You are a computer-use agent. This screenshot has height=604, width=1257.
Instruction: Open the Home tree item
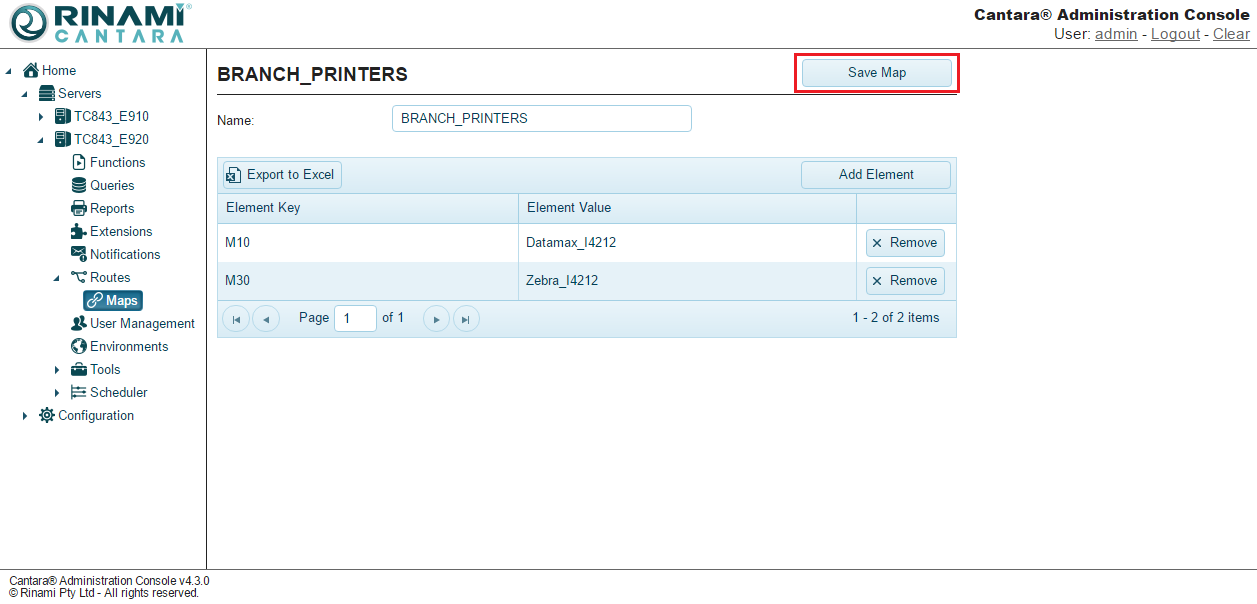click(58, 70)
